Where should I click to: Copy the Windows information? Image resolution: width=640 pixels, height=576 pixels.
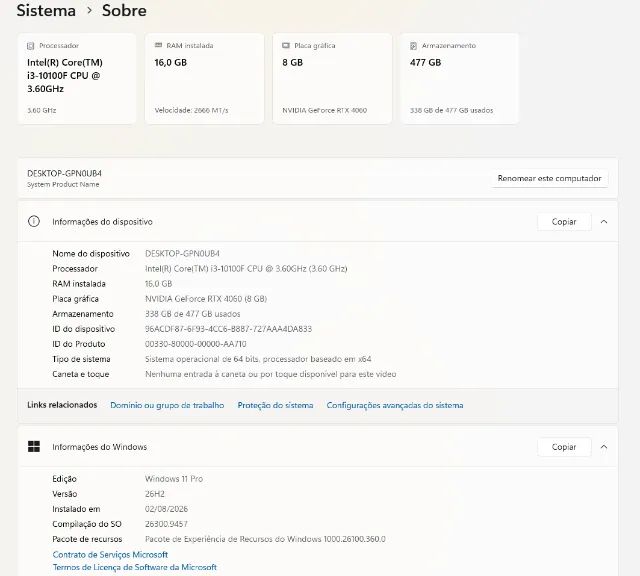point(564,447)
